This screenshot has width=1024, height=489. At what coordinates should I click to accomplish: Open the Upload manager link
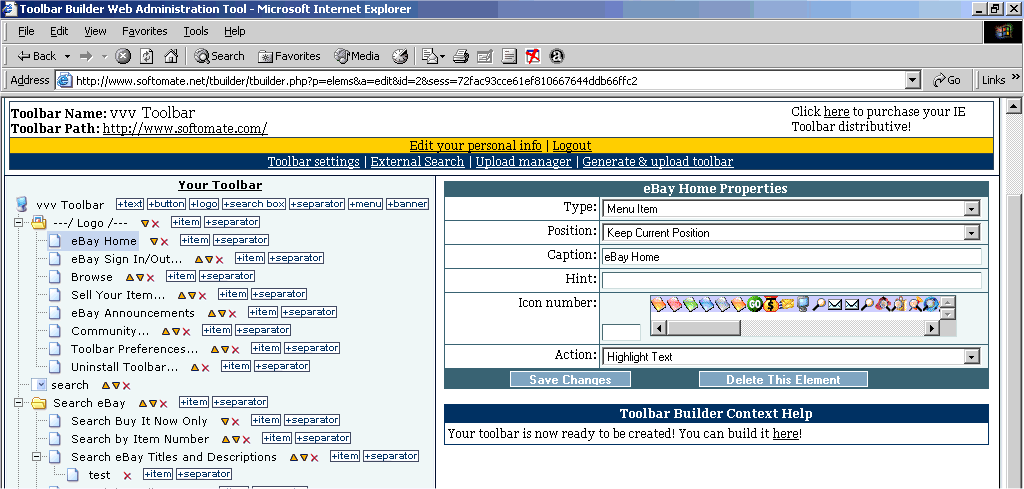click(523, 161)
